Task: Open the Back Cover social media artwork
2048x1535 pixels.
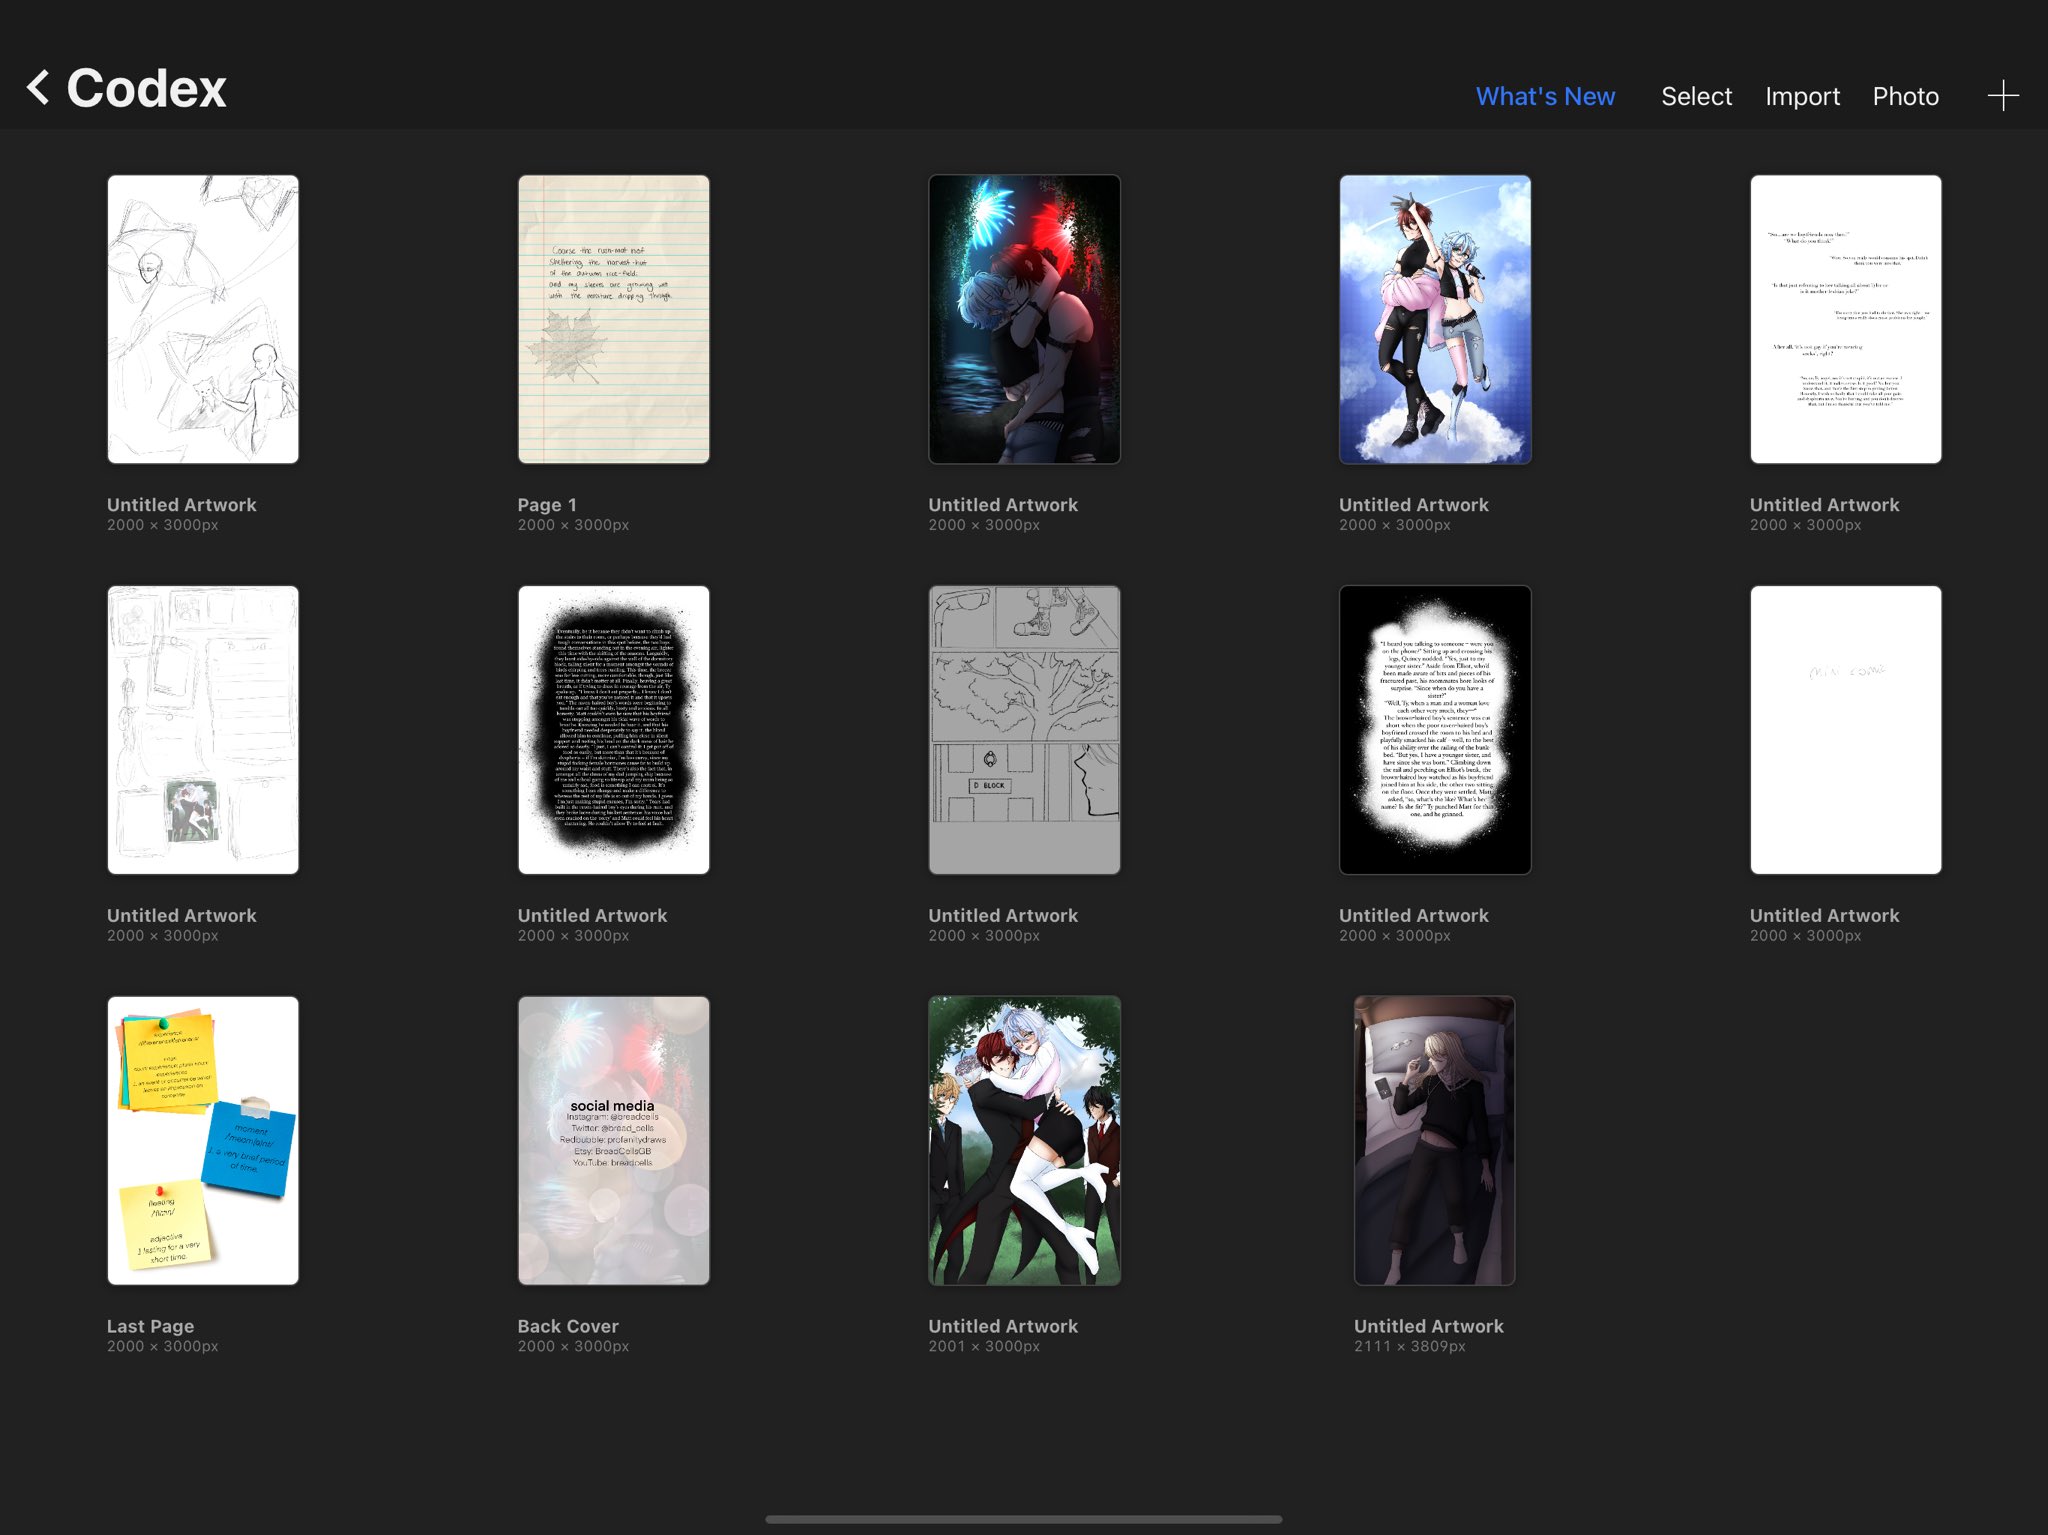Action: coord(613,1140)
